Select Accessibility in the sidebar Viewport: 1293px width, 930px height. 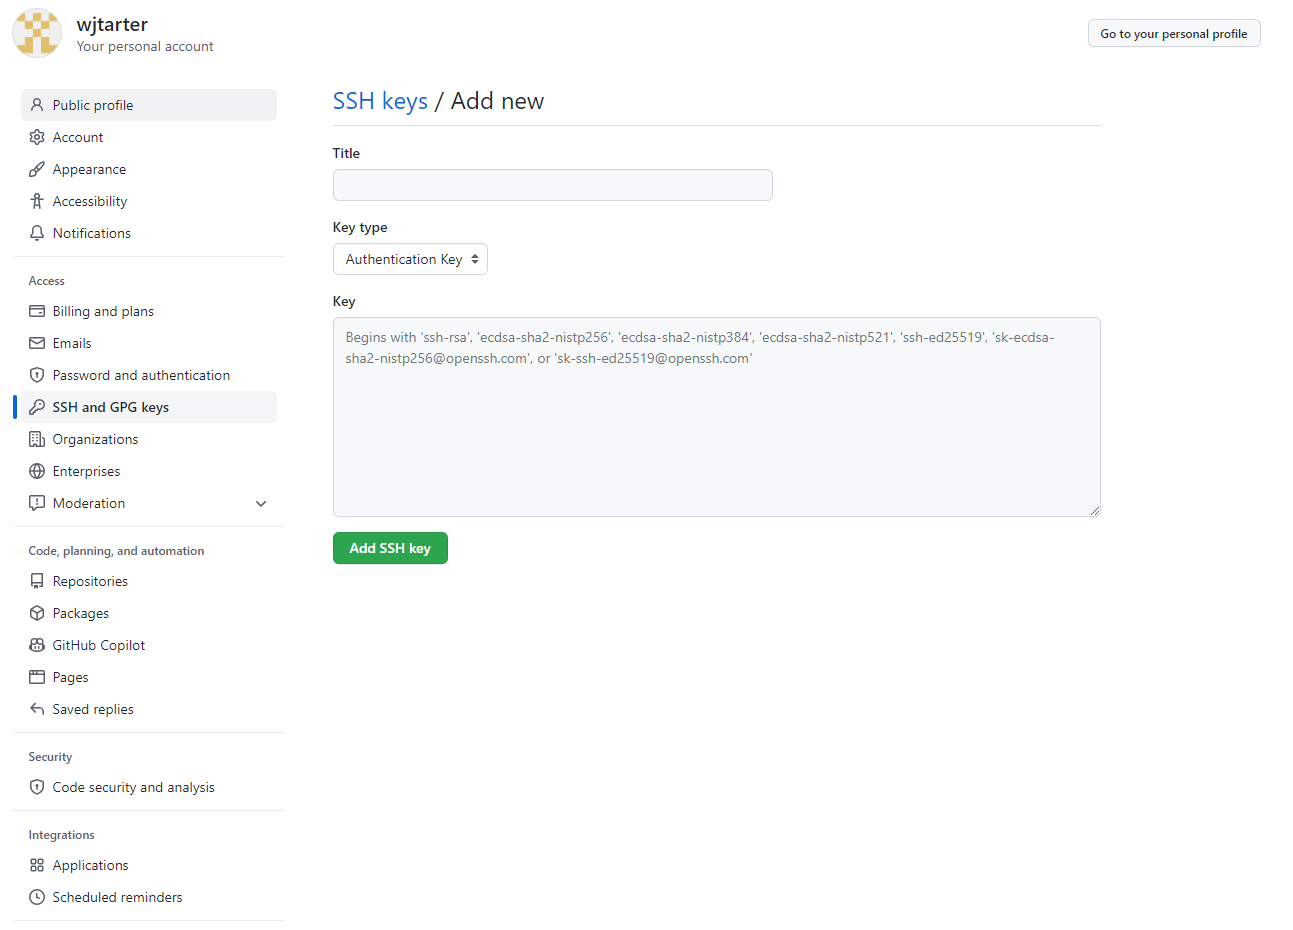149,201
